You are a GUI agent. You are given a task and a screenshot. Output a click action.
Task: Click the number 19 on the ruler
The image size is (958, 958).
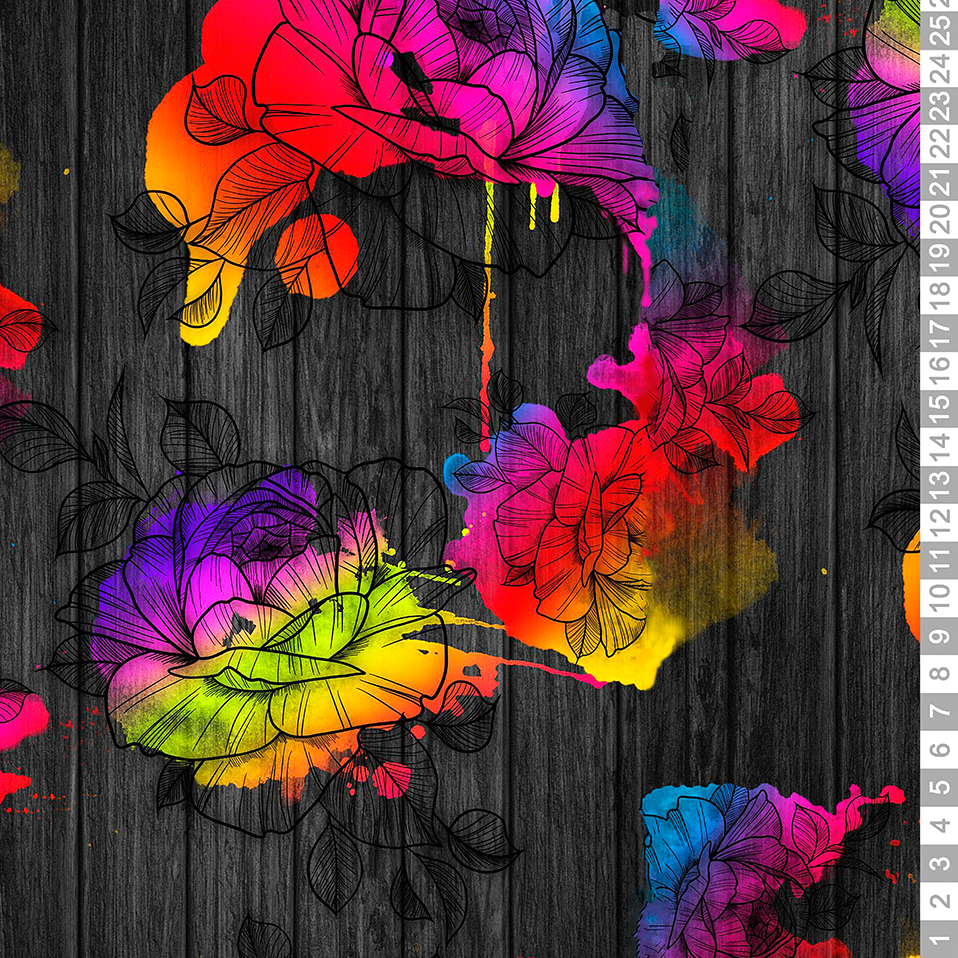[x=938, y=255]
